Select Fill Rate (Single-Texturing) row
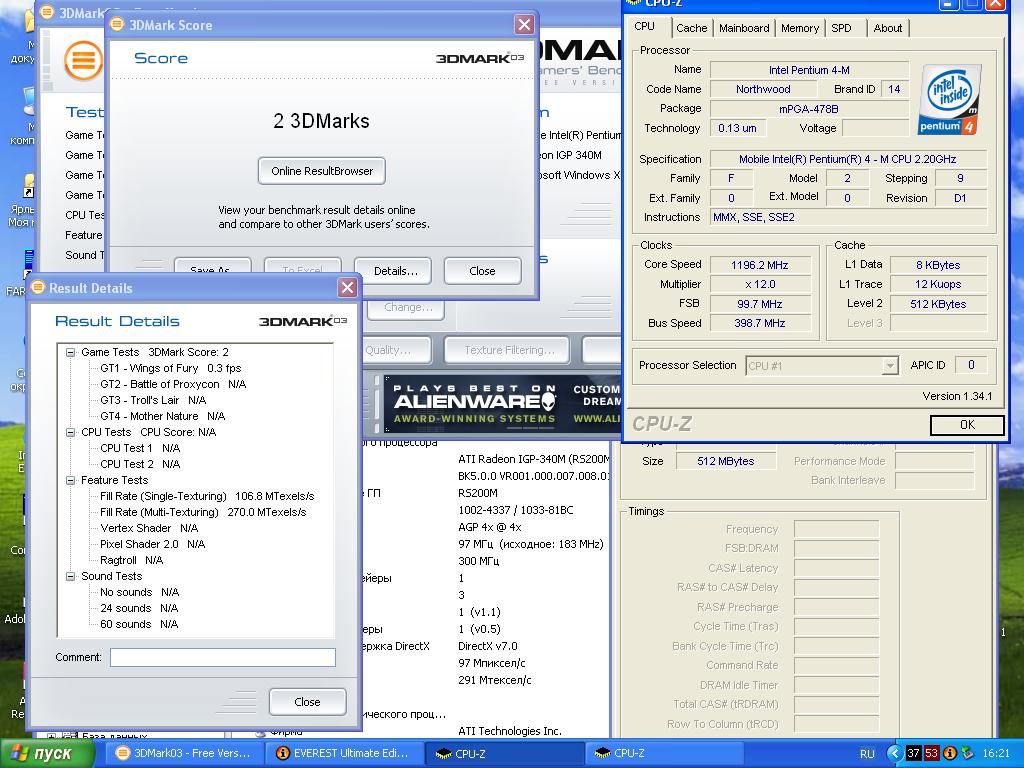The height and width of the screenshot is (768, 1024). click(x=207, y=496)
